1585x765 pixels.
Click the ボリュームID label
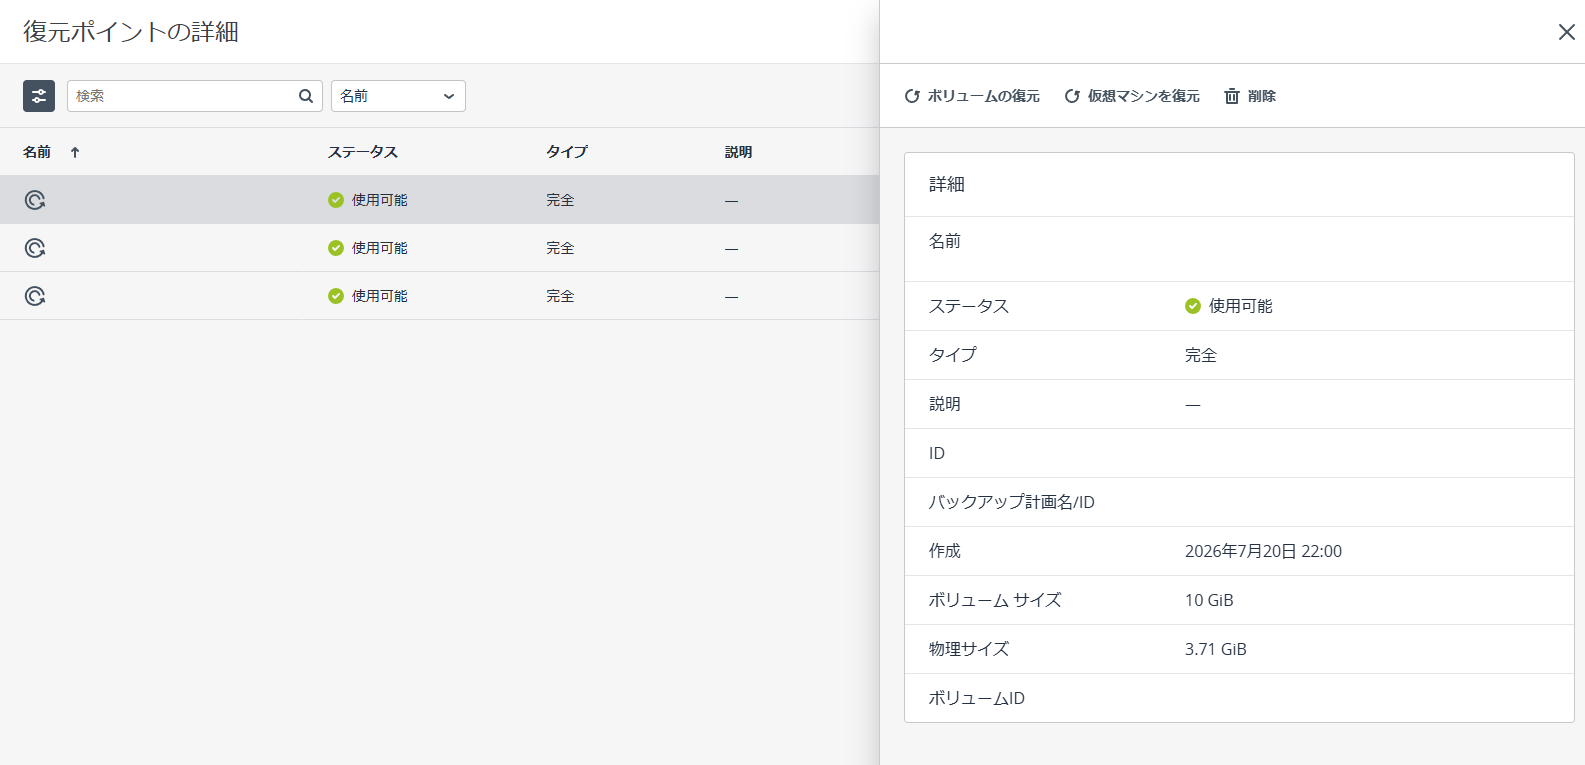tap(977, 698)
